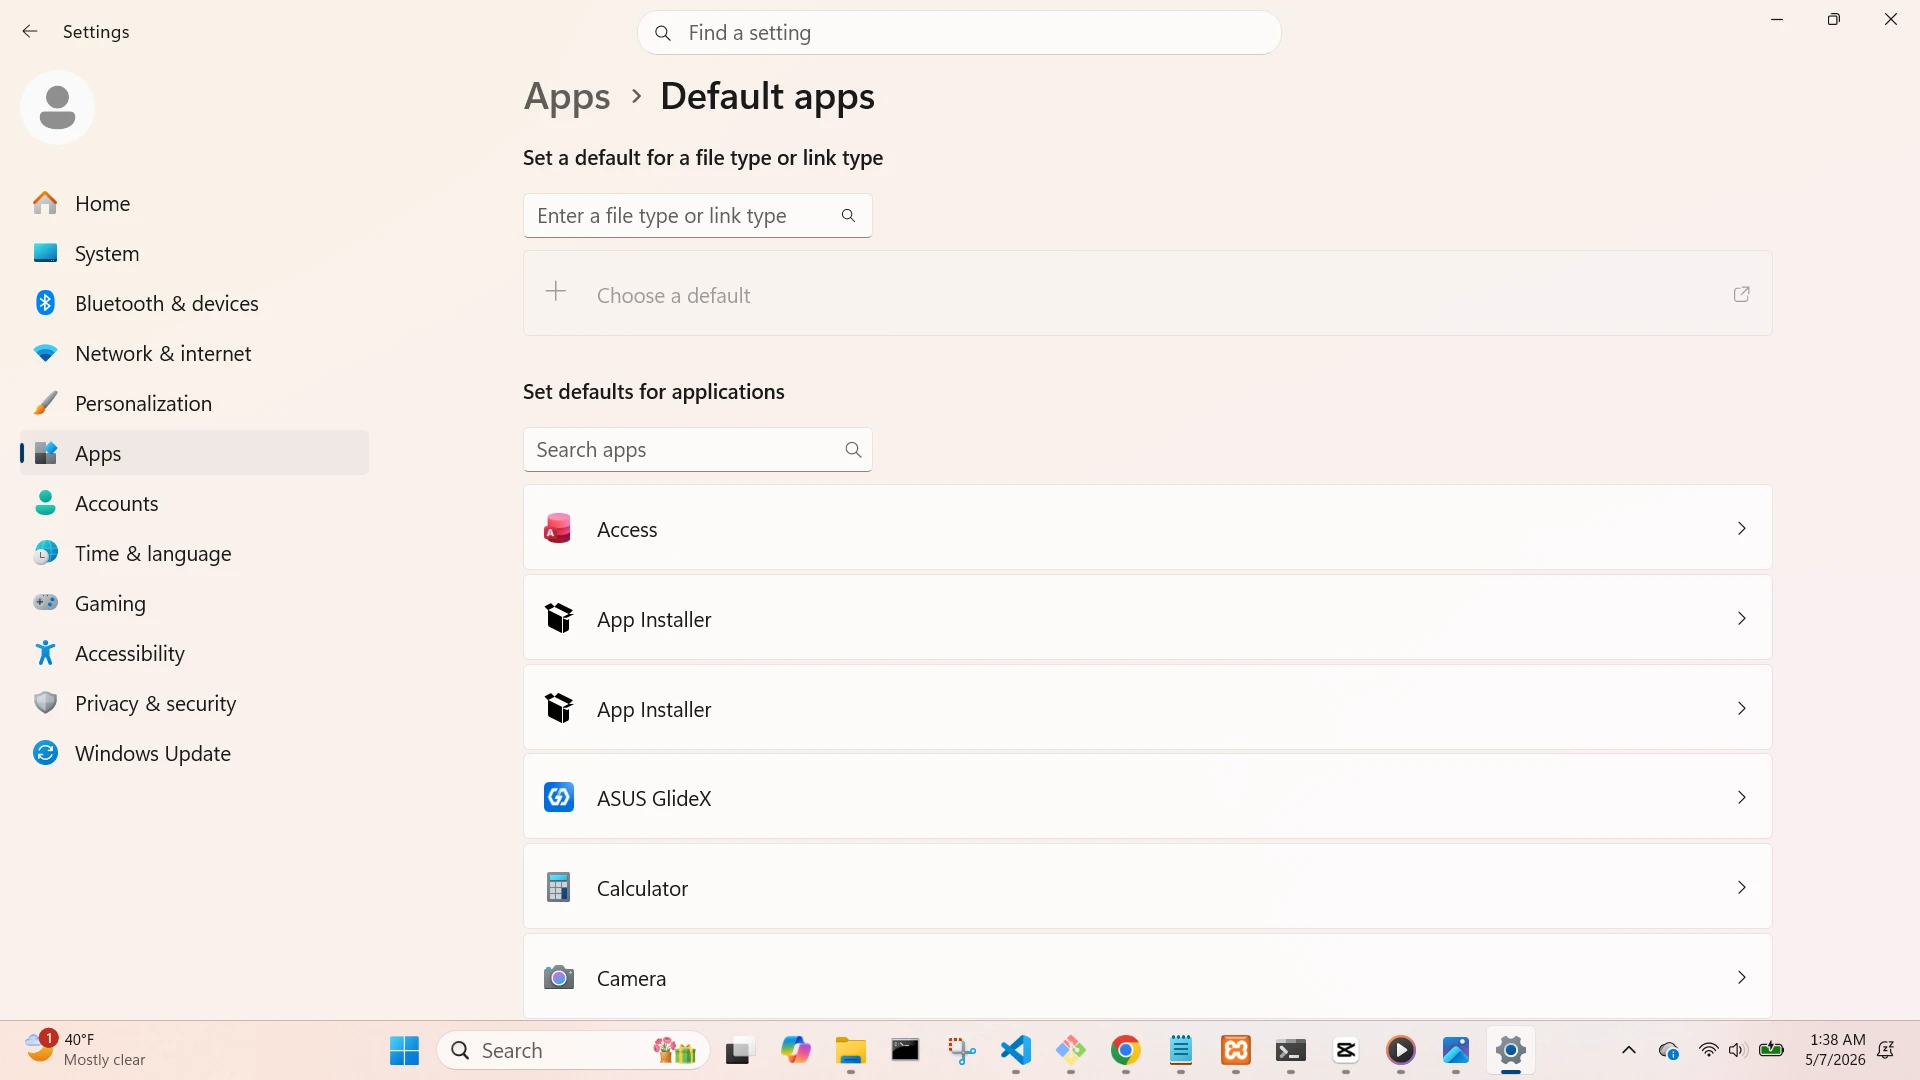Open the clock showing 1:38 AM
This screenshot has width=1920, height=1080.
(1836, 1050)
